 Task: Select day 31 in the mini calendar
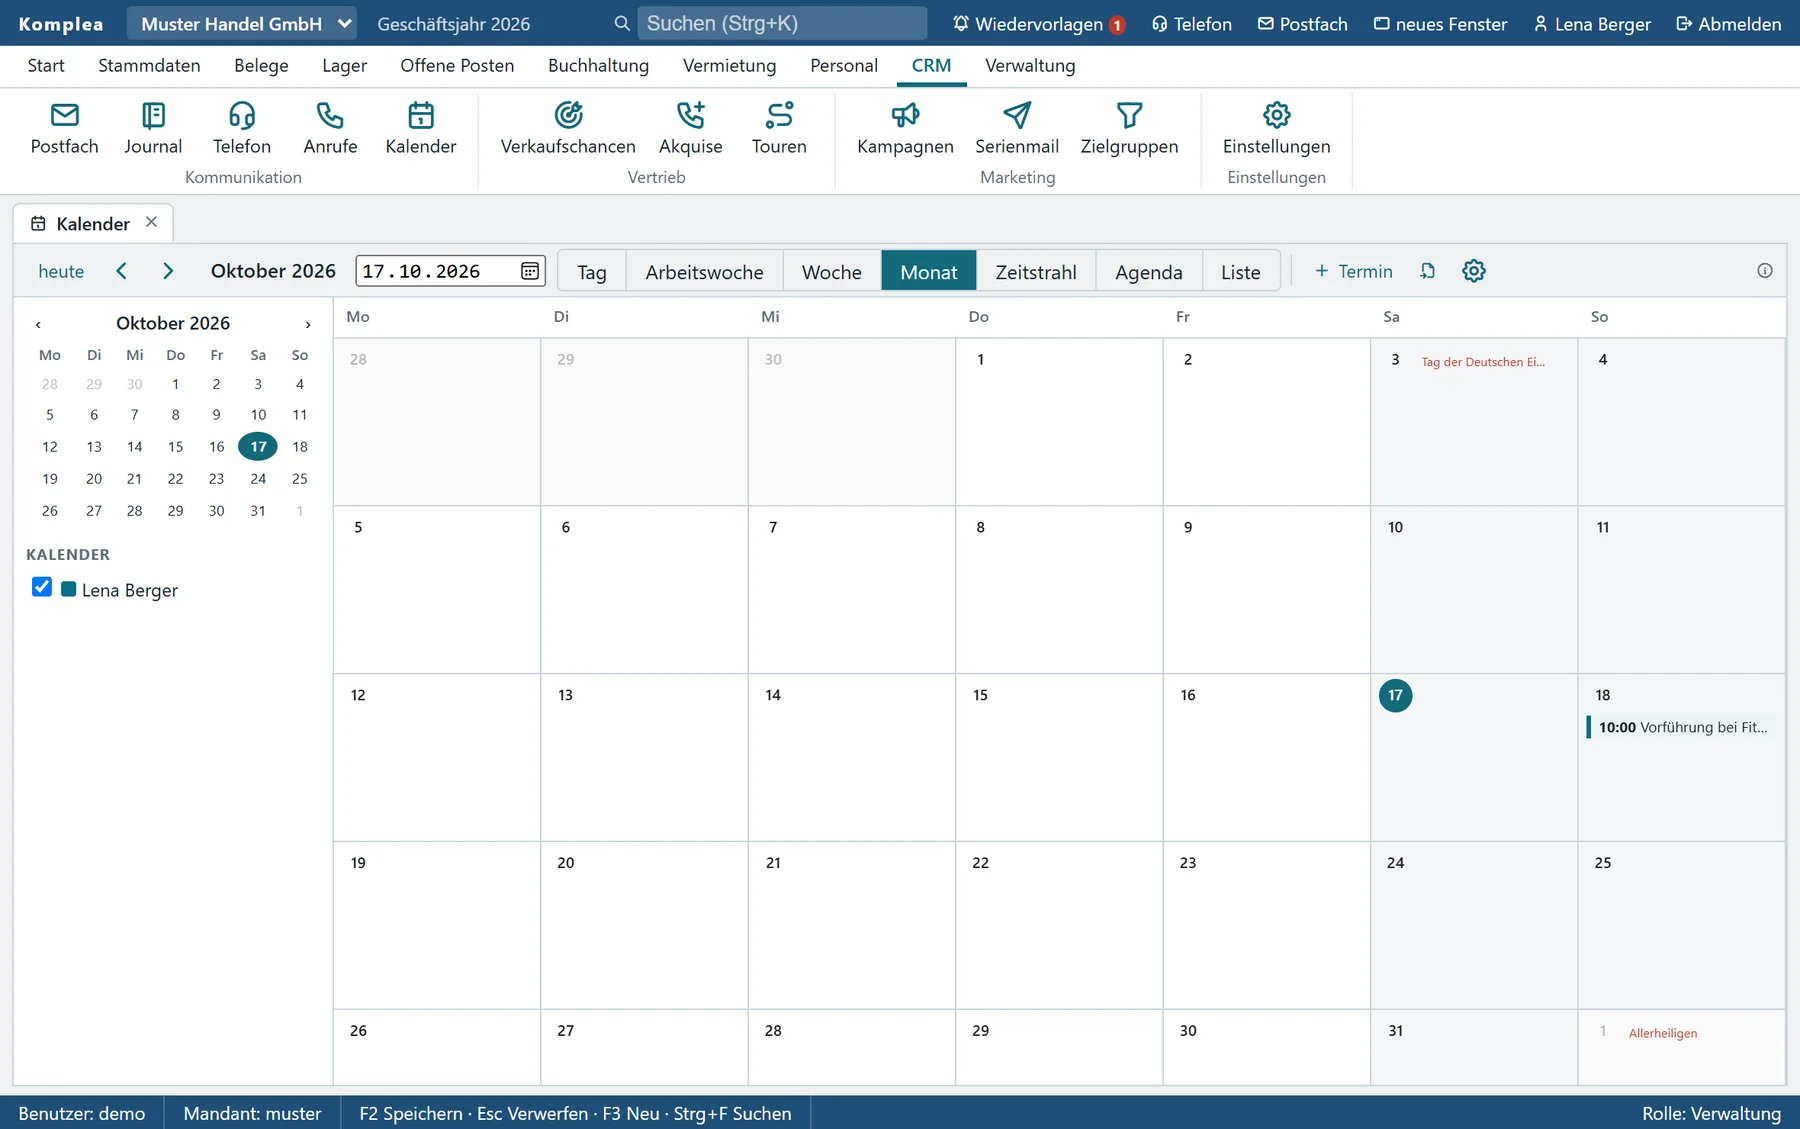coord(258,510)
